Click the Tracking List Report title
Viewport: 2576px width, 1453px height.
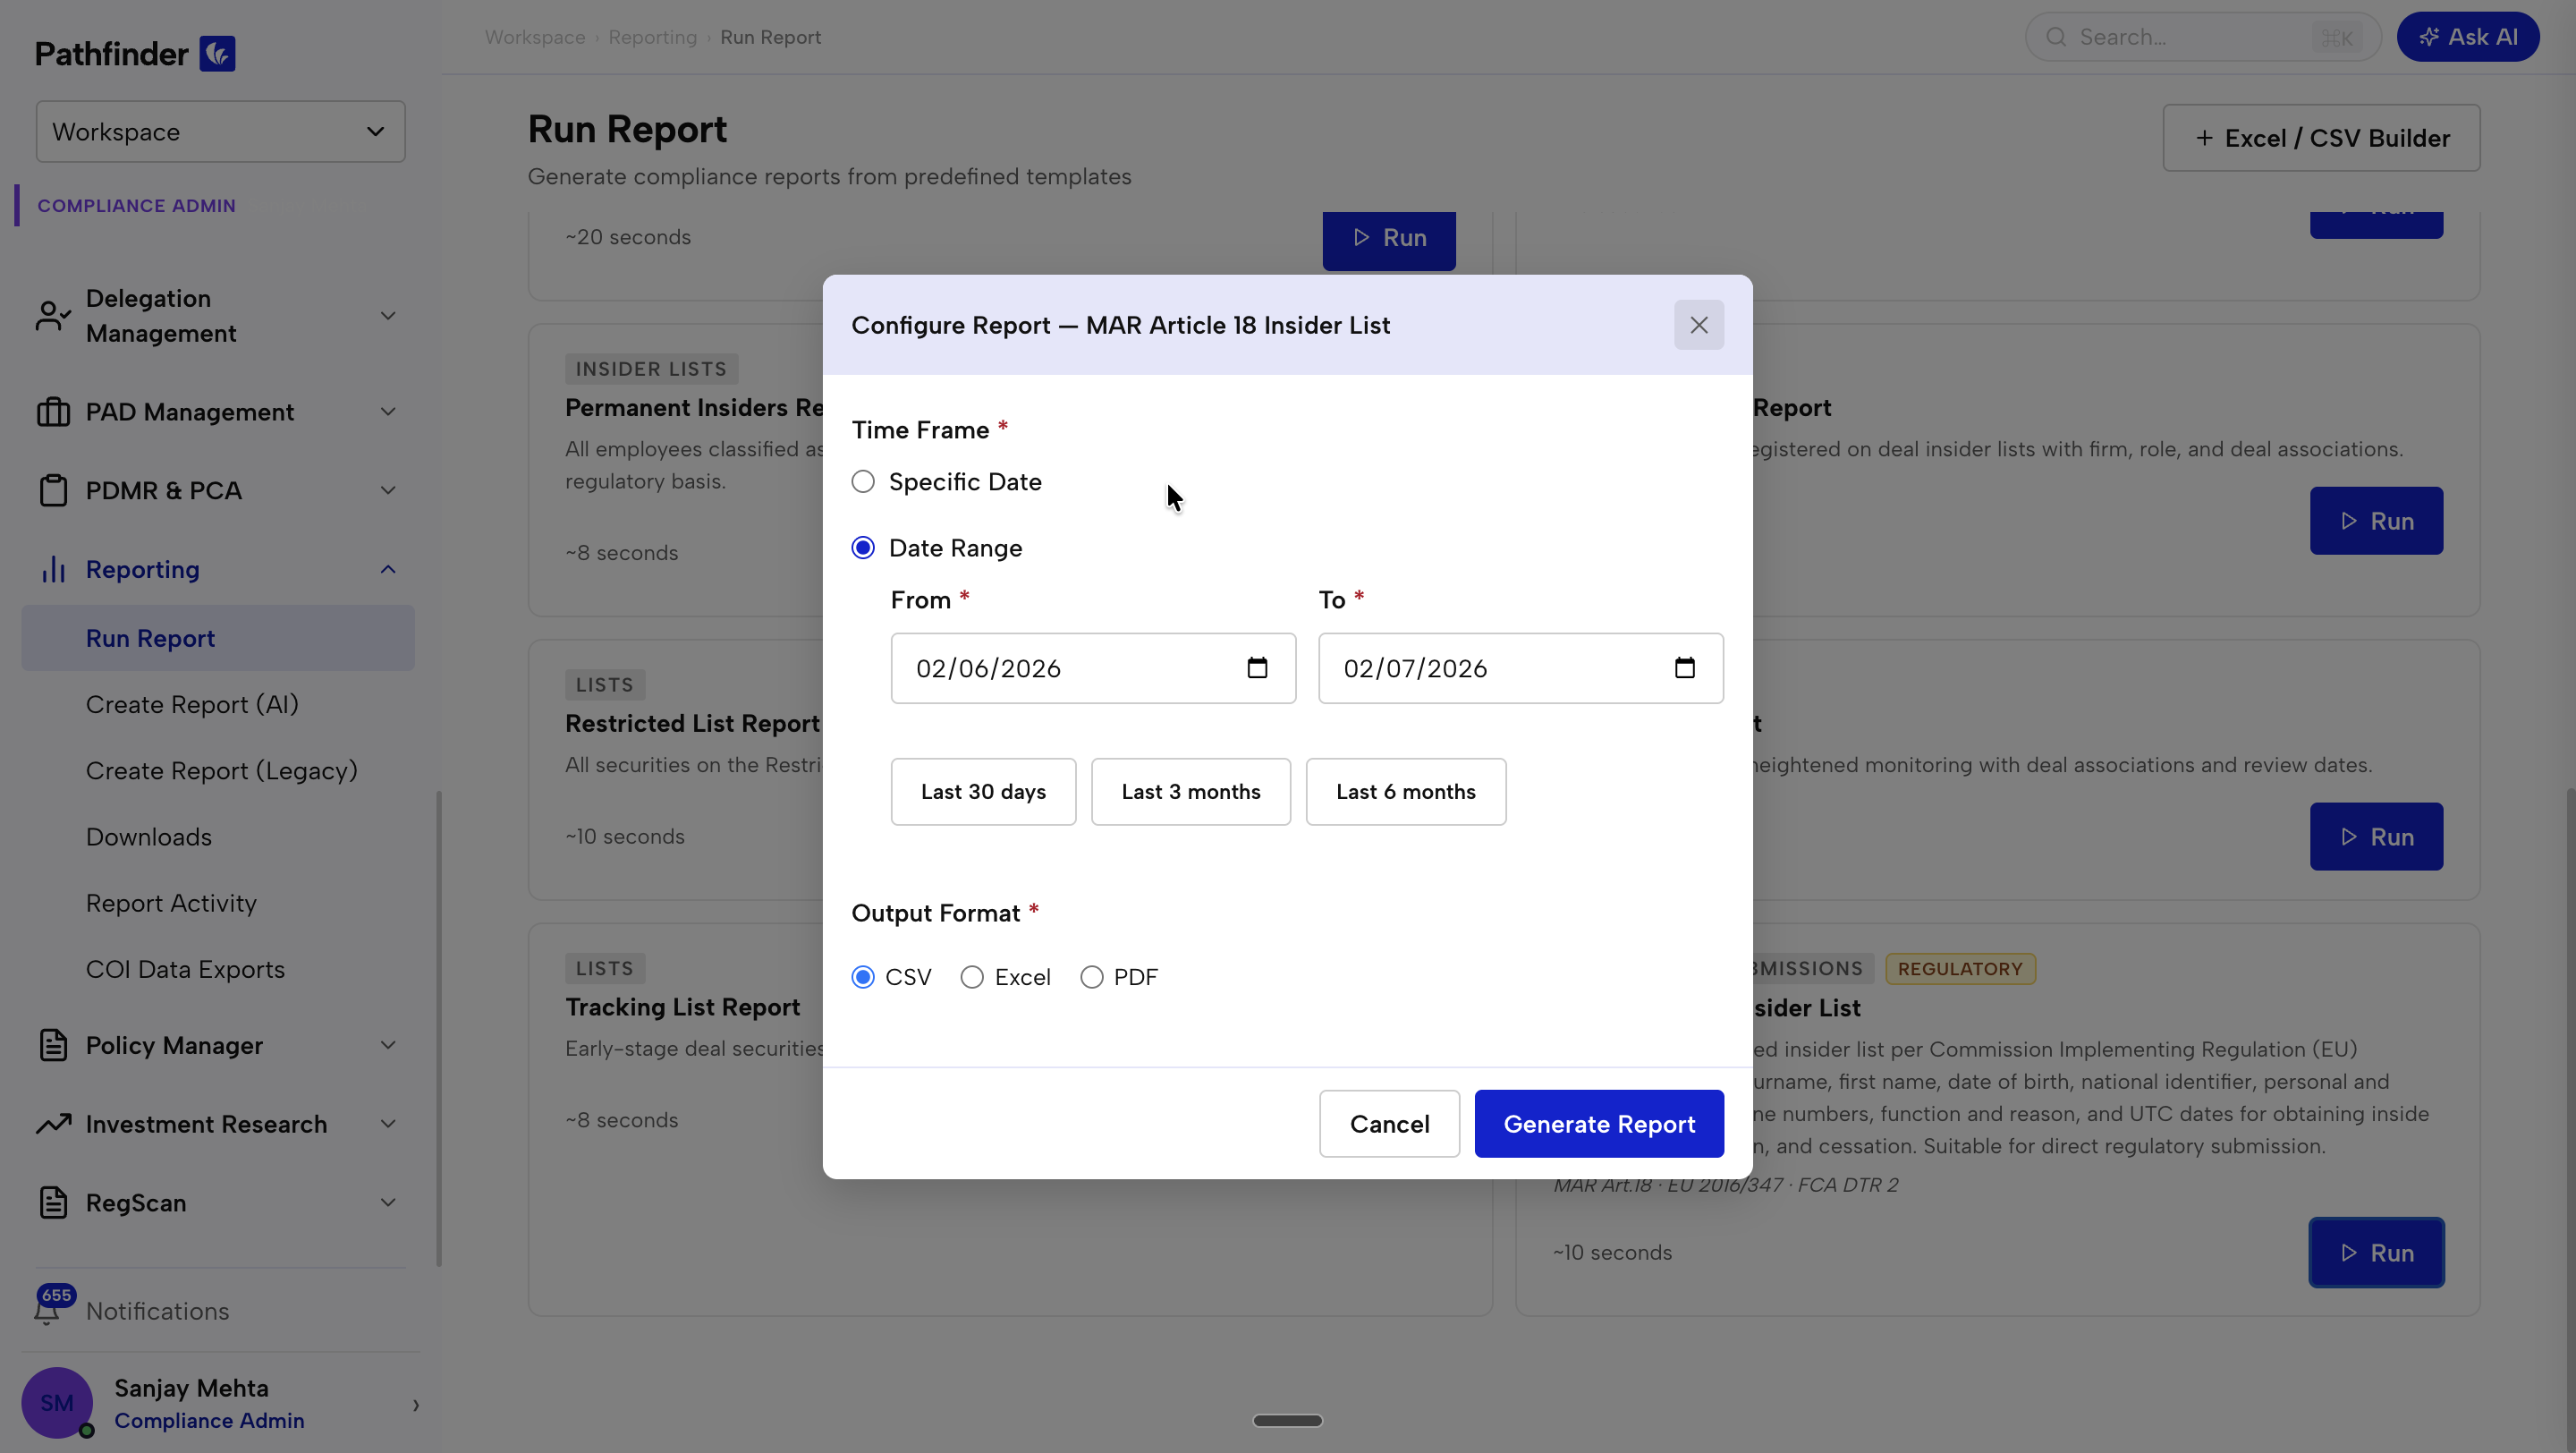click(682, 1007)
